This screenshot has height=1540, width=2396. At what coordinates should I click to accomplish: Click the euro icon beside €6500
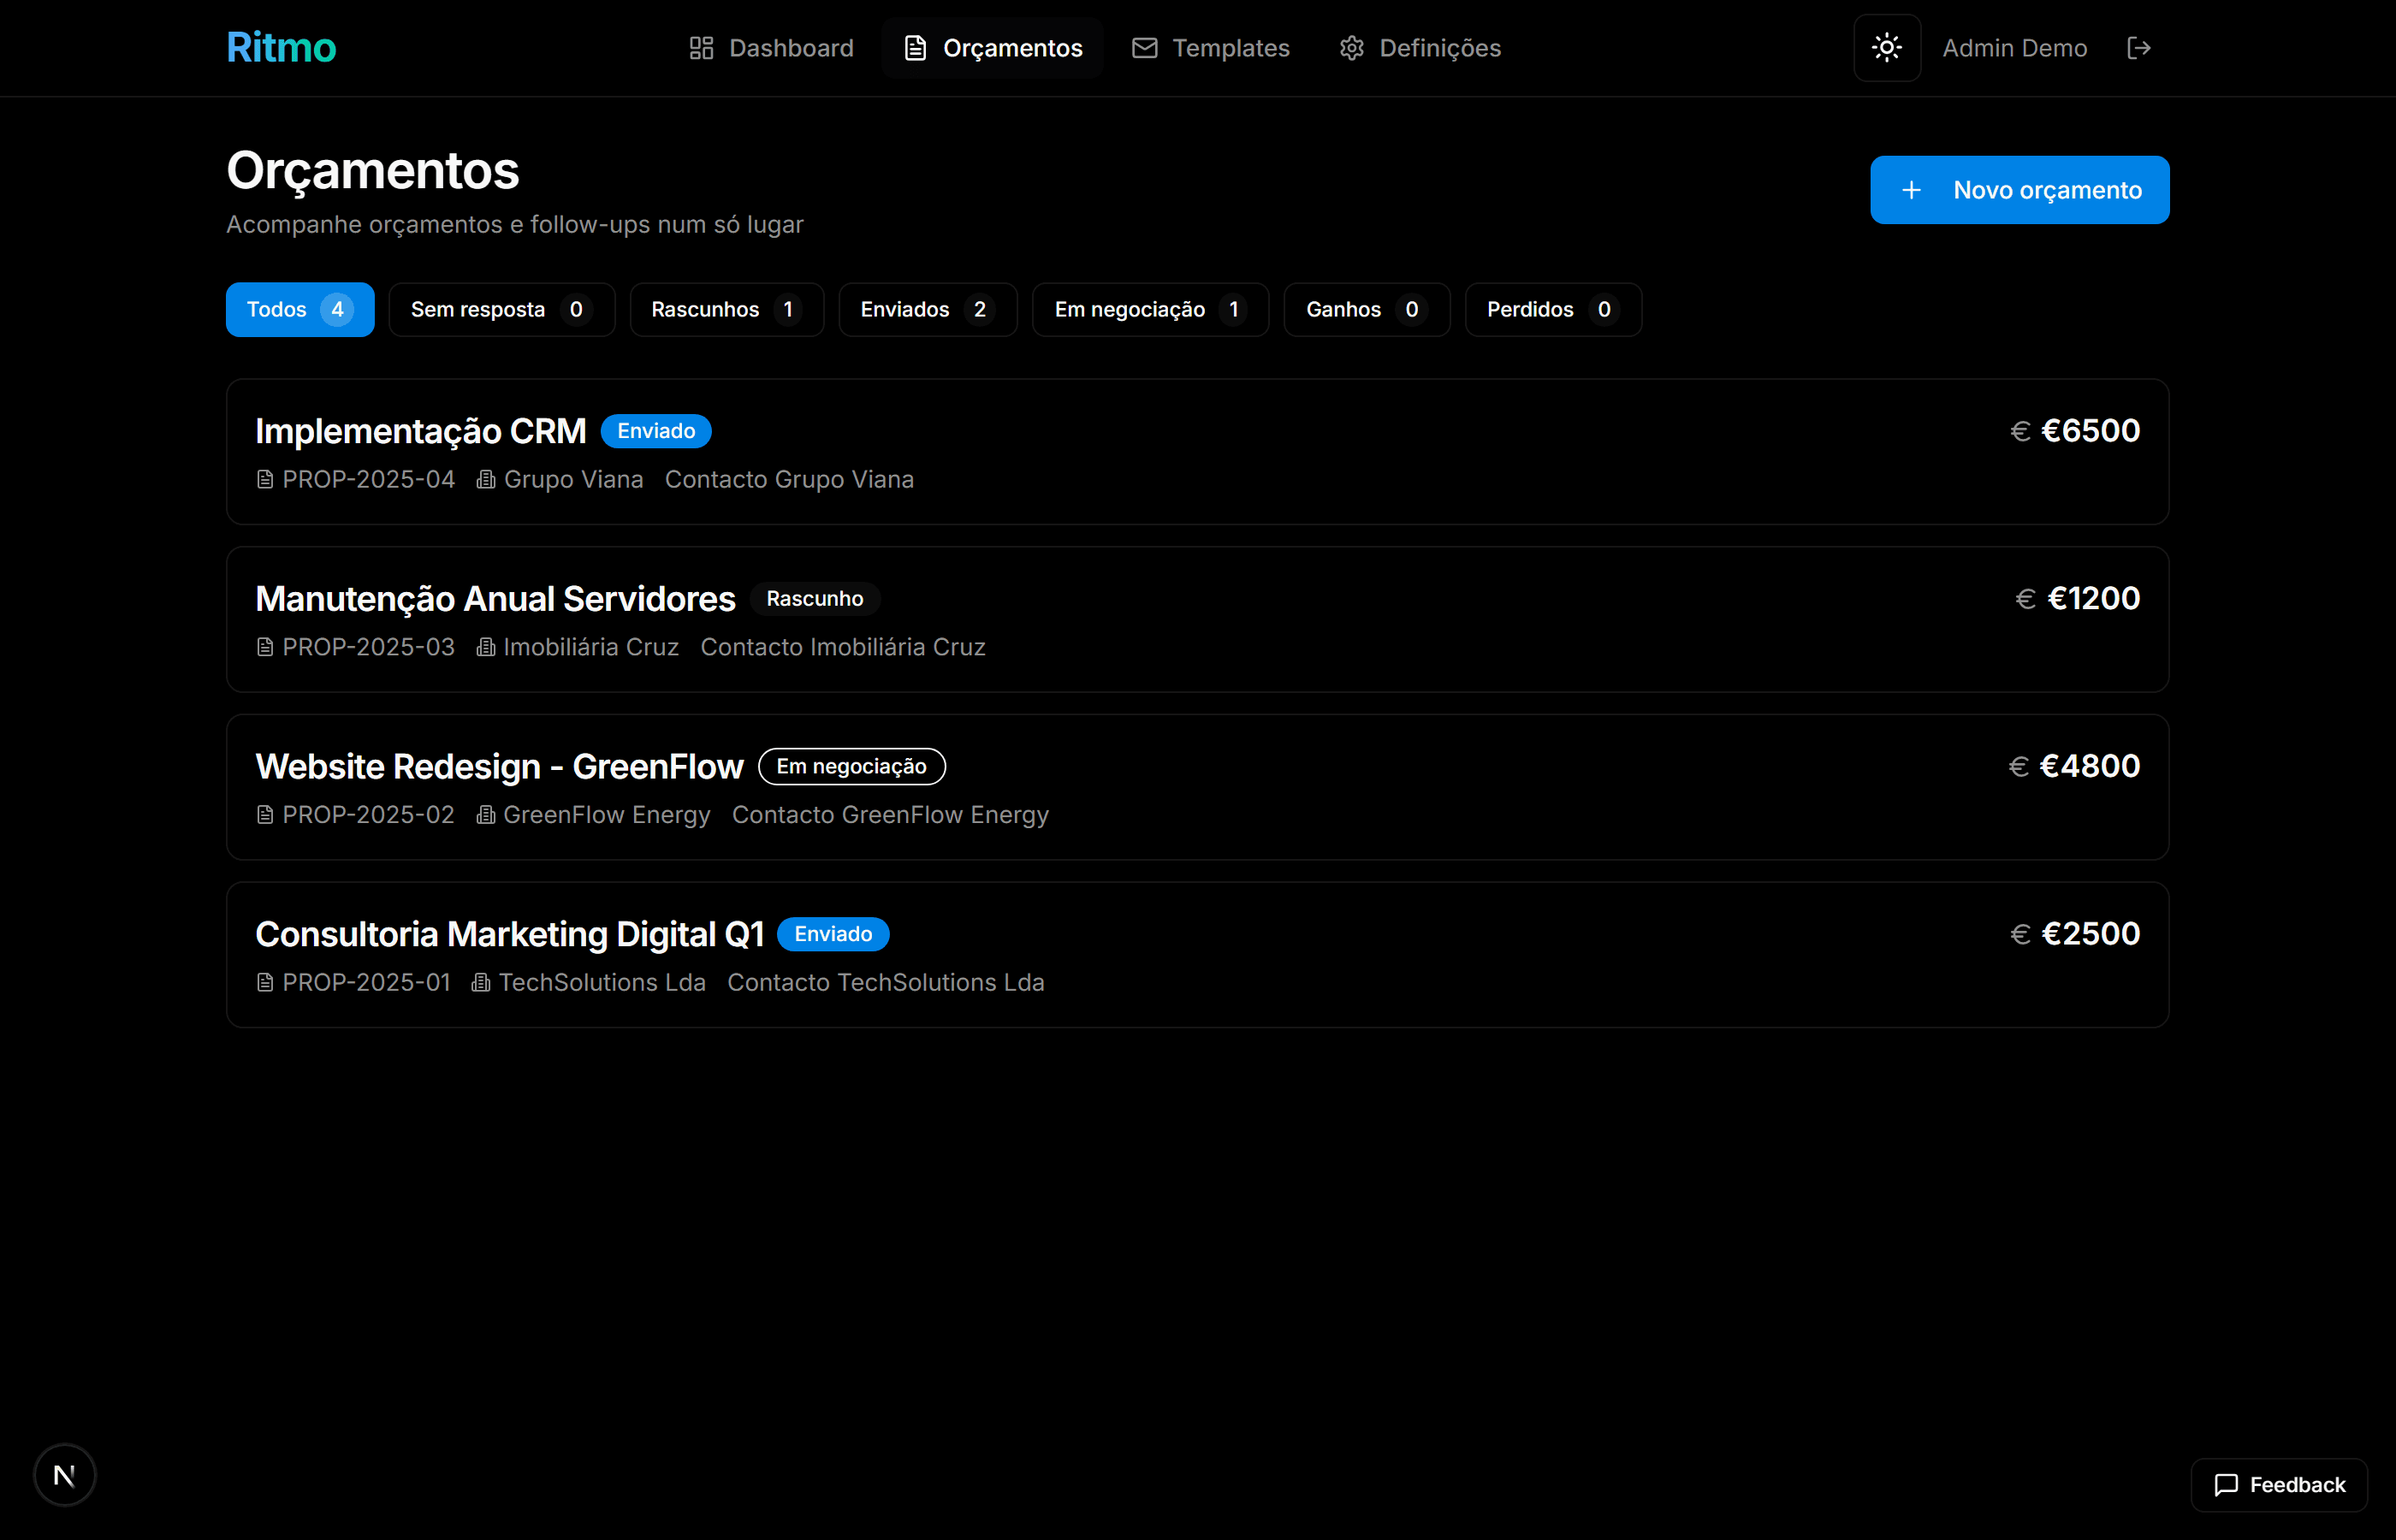pos(2020,431)
